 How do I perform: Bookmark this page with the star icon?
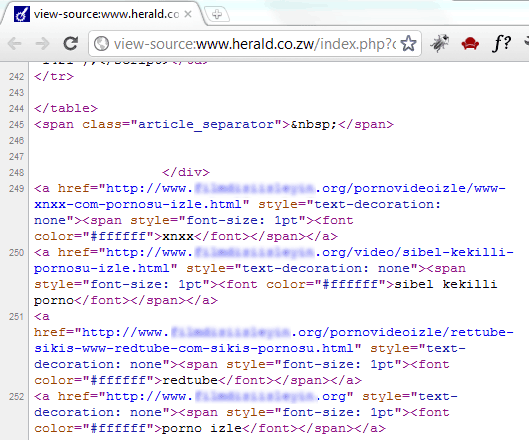(409, 43)
